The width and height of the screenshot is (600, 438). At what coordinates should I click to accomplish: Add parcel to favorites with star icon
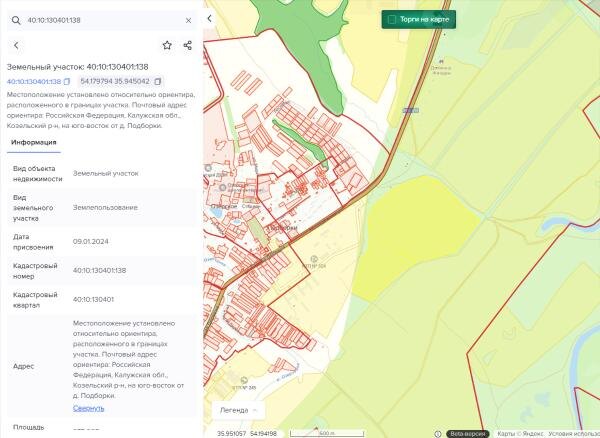pyautogui.click(x=167, y=46)
